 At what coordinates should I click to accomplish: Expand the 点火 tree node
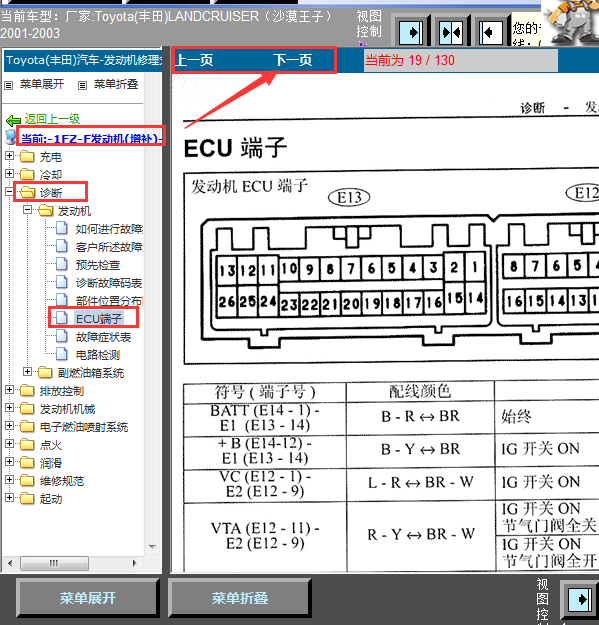click(9, 444)
